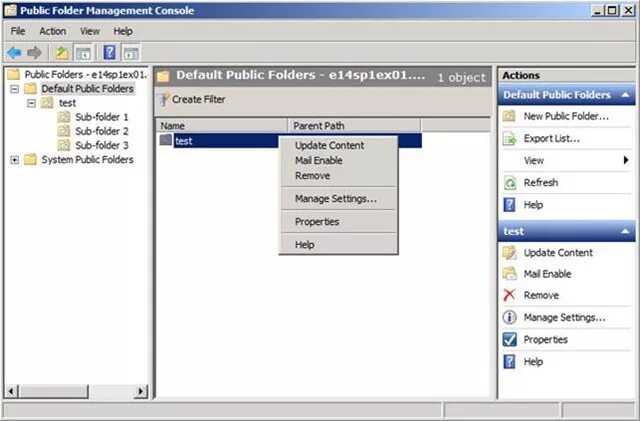Open the View submenu arrow in Actions
This screenshot has height=421, width=640.
pos(626,160)
